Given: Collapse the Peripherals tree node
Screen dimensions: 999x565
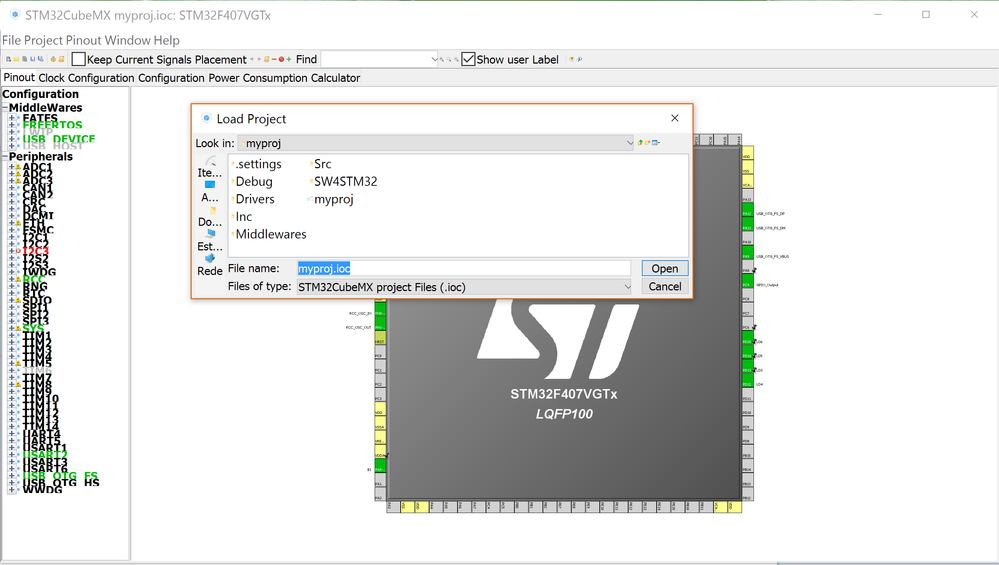Looking at the screenshot, I should [x=5, y=156].
